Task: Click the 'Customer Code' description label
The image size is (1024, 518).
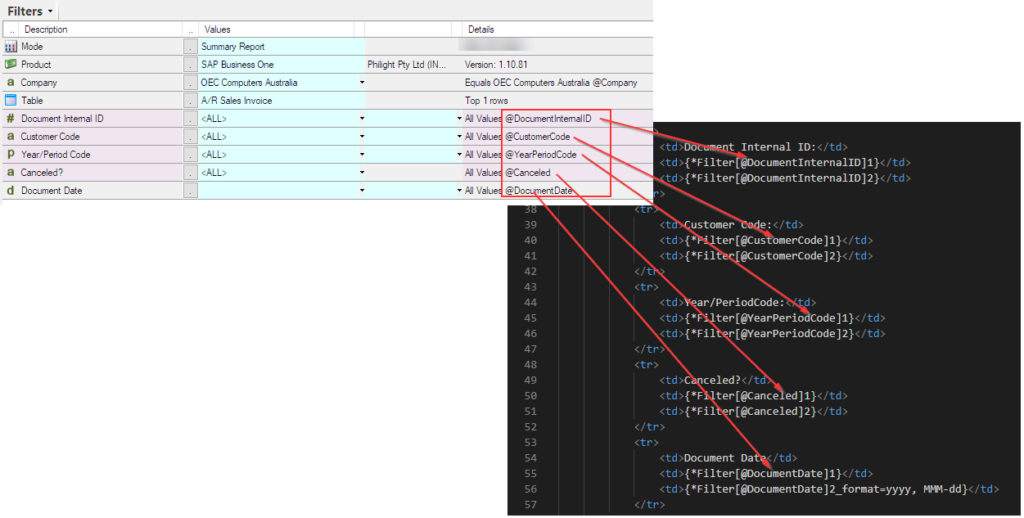Action: coord(50,137)
